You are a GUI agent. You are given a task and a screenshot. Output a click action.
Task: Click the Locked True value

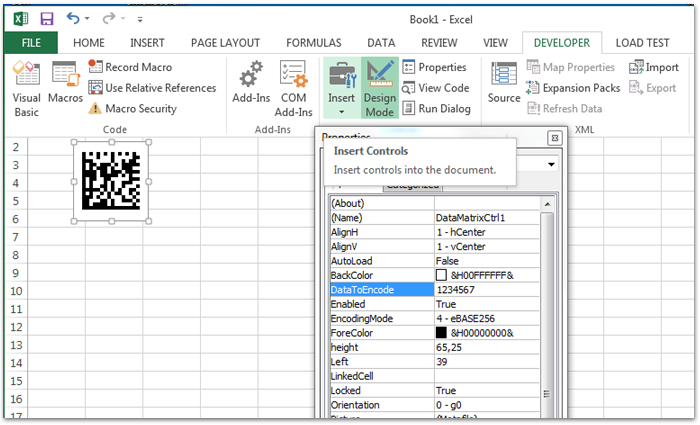pyautogui.click(x=487, y=390)
